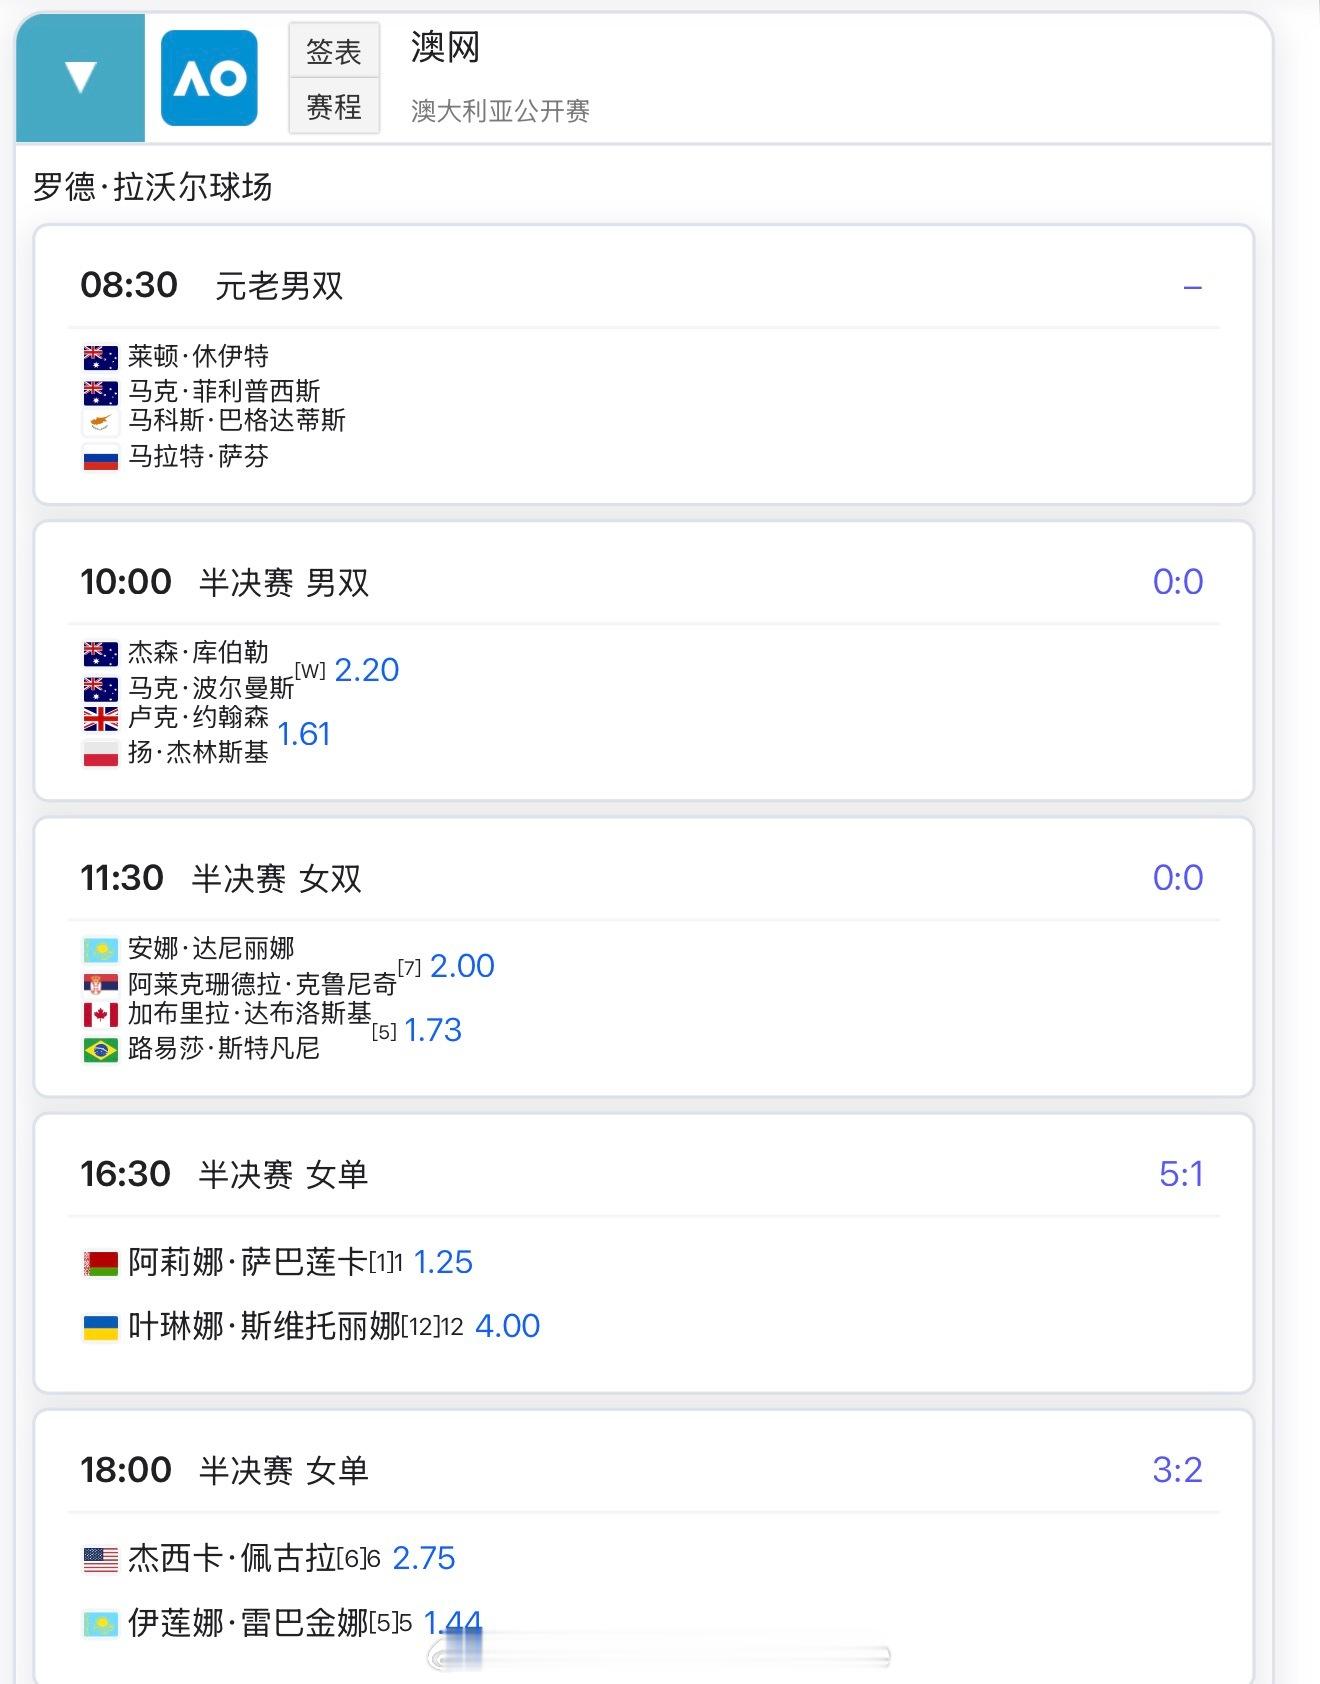Screen dimensions: 1320x1684
Task: Open the 签表 draw tab
Action: pyautogui.click(x=334, y=51)
